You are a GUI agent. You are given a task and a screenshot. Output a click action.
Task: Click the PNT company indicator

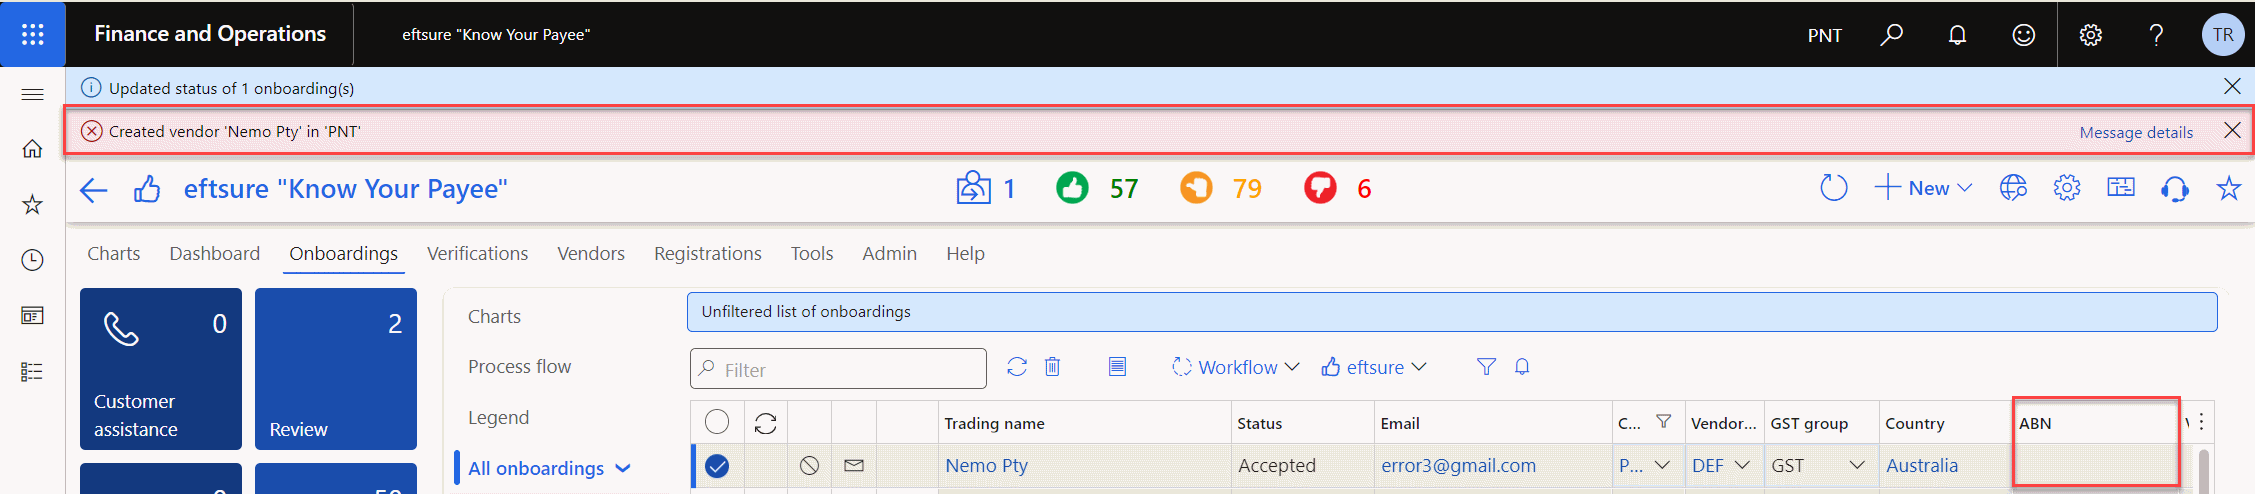pyautogui.click(x=1825, y=36)
